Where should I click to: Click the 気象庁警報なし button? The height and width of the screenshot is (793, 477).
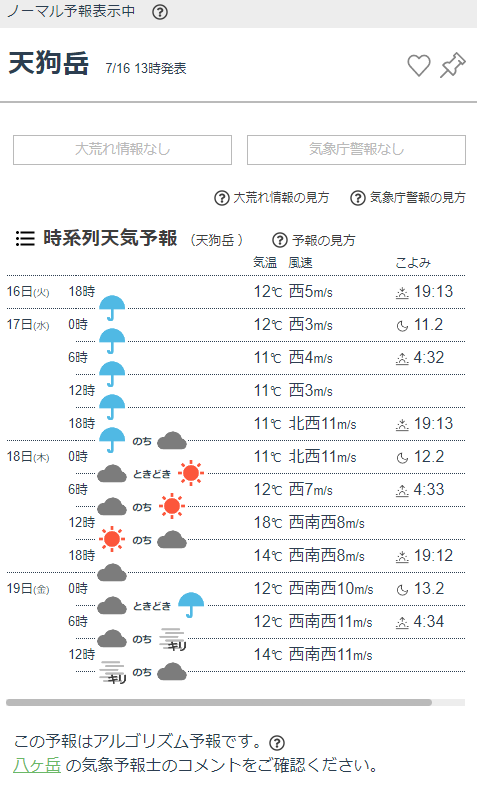pos(356,150)
